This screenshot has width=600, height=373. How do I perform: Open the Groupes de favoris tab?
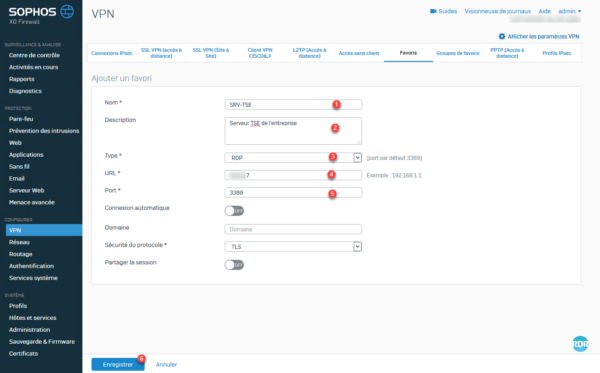(x=458, y=53)
